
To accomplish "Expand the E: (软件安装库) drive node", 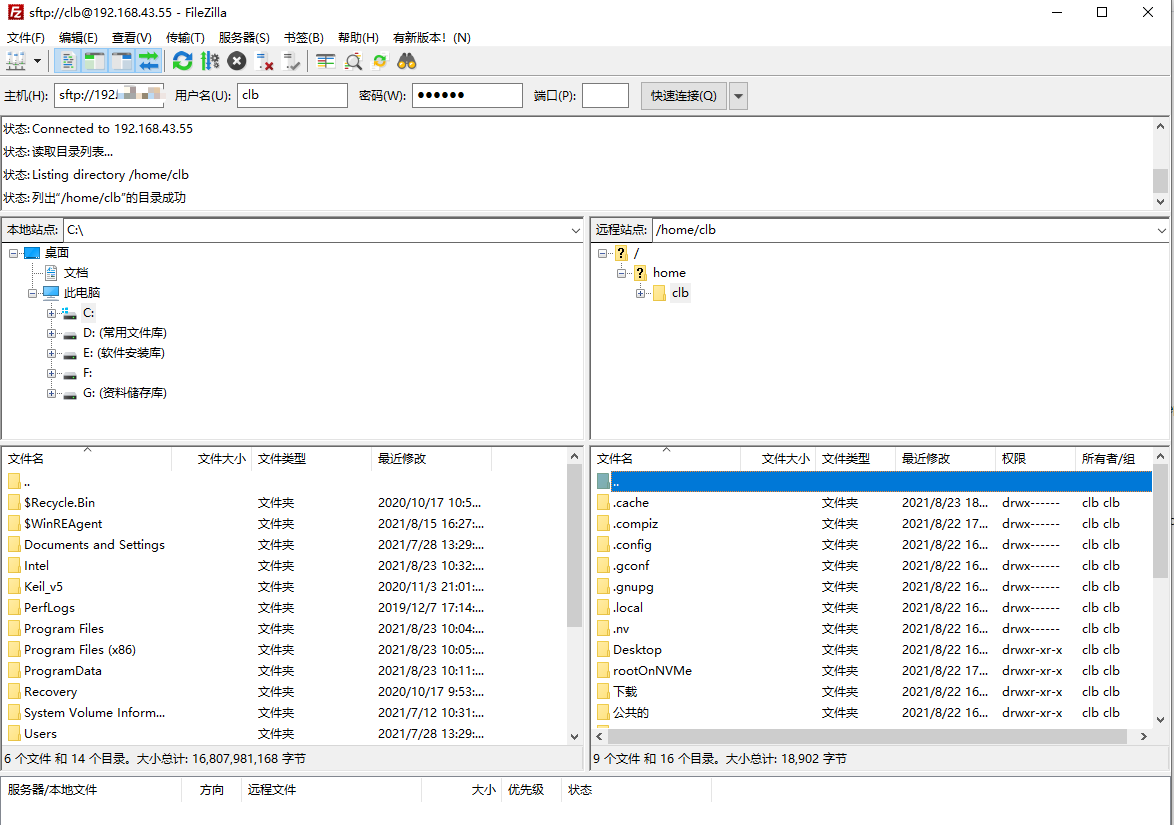I will (51, 353).
